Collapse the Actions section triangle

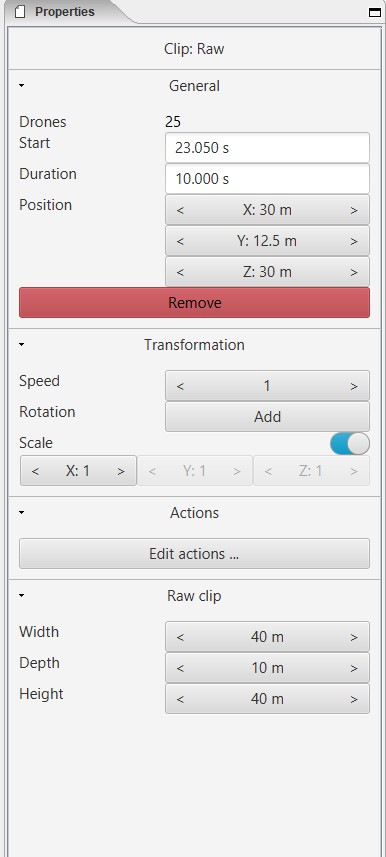coord(21,512)
